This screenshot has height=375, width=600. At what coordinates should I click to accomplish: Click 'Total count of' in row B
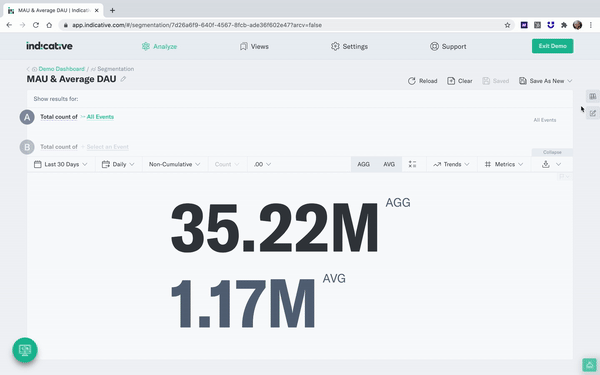[59, 147]
